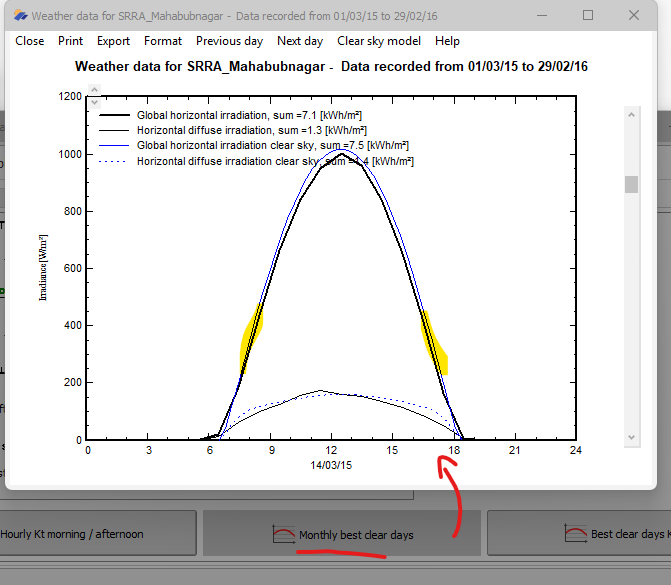
Task: Click the Horizontal diffuse irradiation legend entry
Action: tap(252, 130)
